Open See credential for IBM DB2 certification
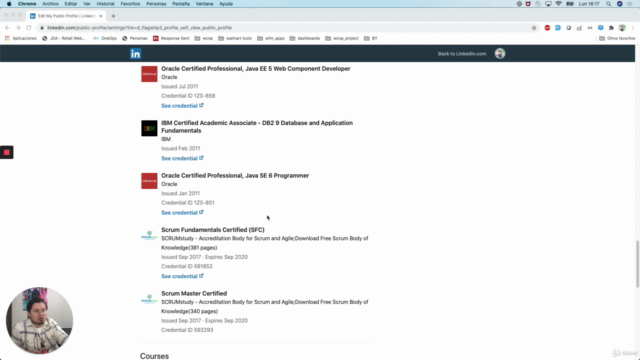This screenshot has height=360, width=640. (182, 158)
